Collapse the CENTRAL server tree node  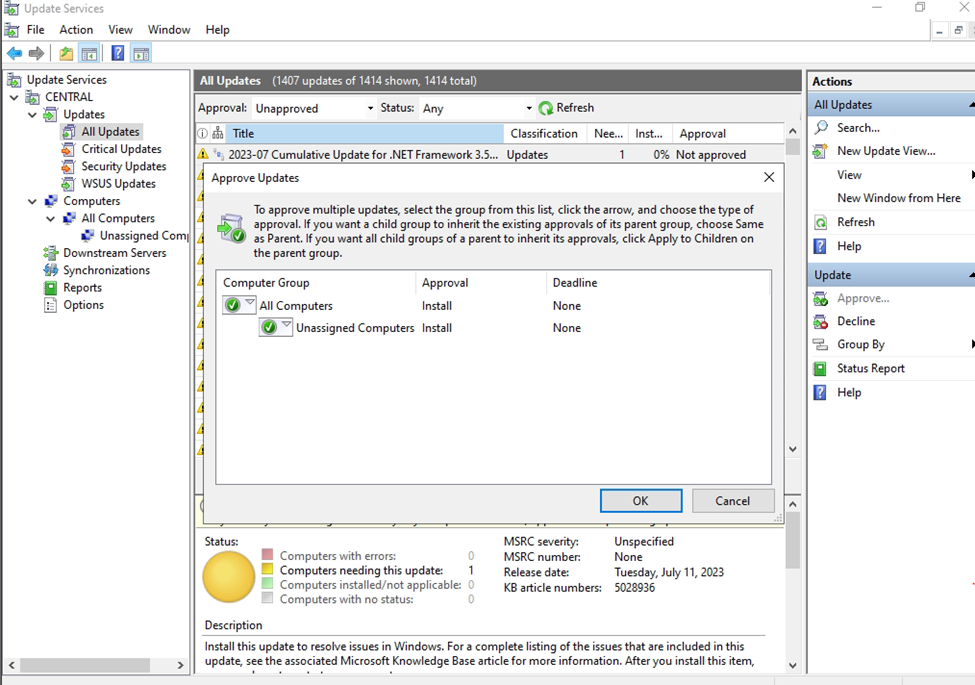pyautogui.click(x=15, y=97)
